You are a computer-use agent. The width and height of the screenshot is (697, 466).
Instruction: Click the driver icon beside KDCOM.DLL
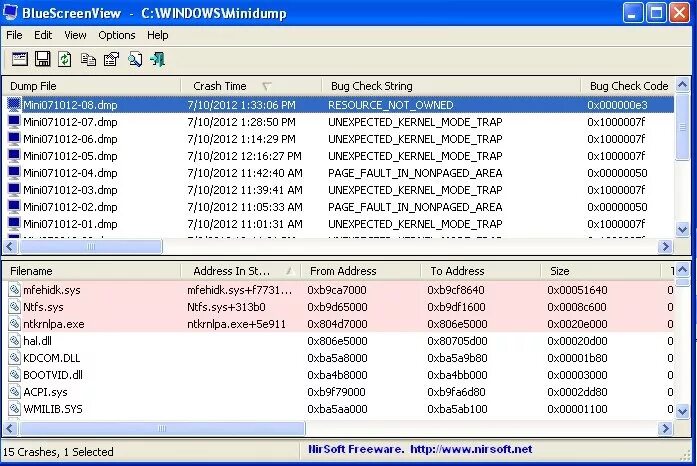pyautogui.click(x=15, y=358)
